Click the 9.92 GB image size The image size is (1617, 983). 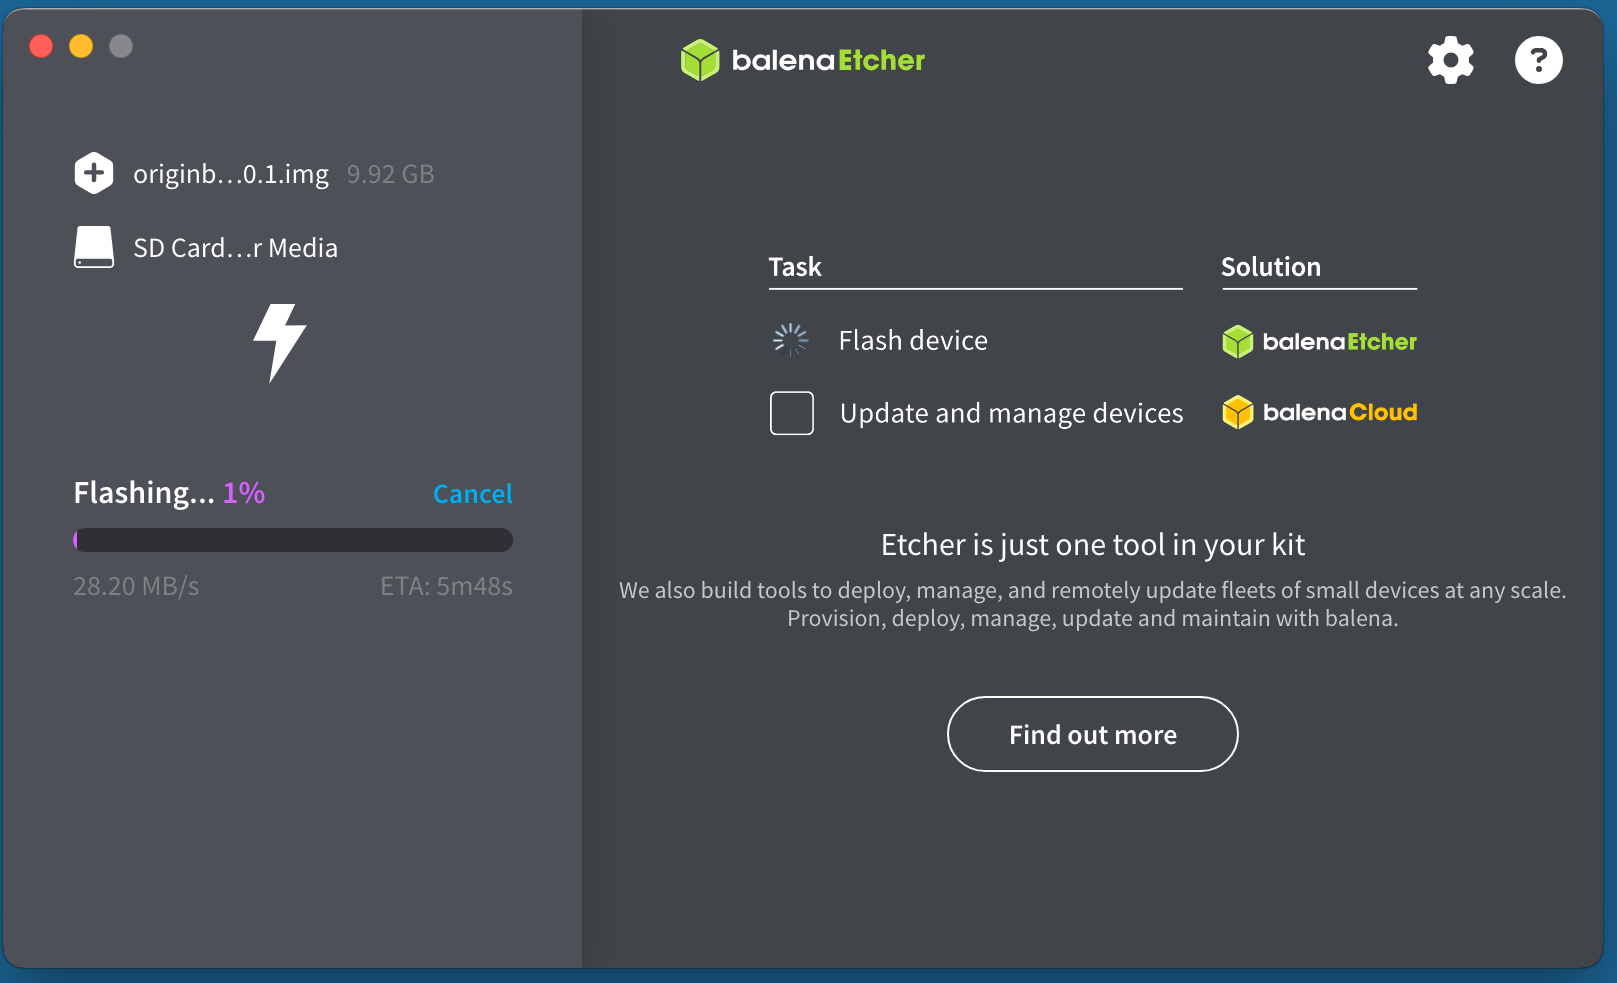click(x=390, y=174)
